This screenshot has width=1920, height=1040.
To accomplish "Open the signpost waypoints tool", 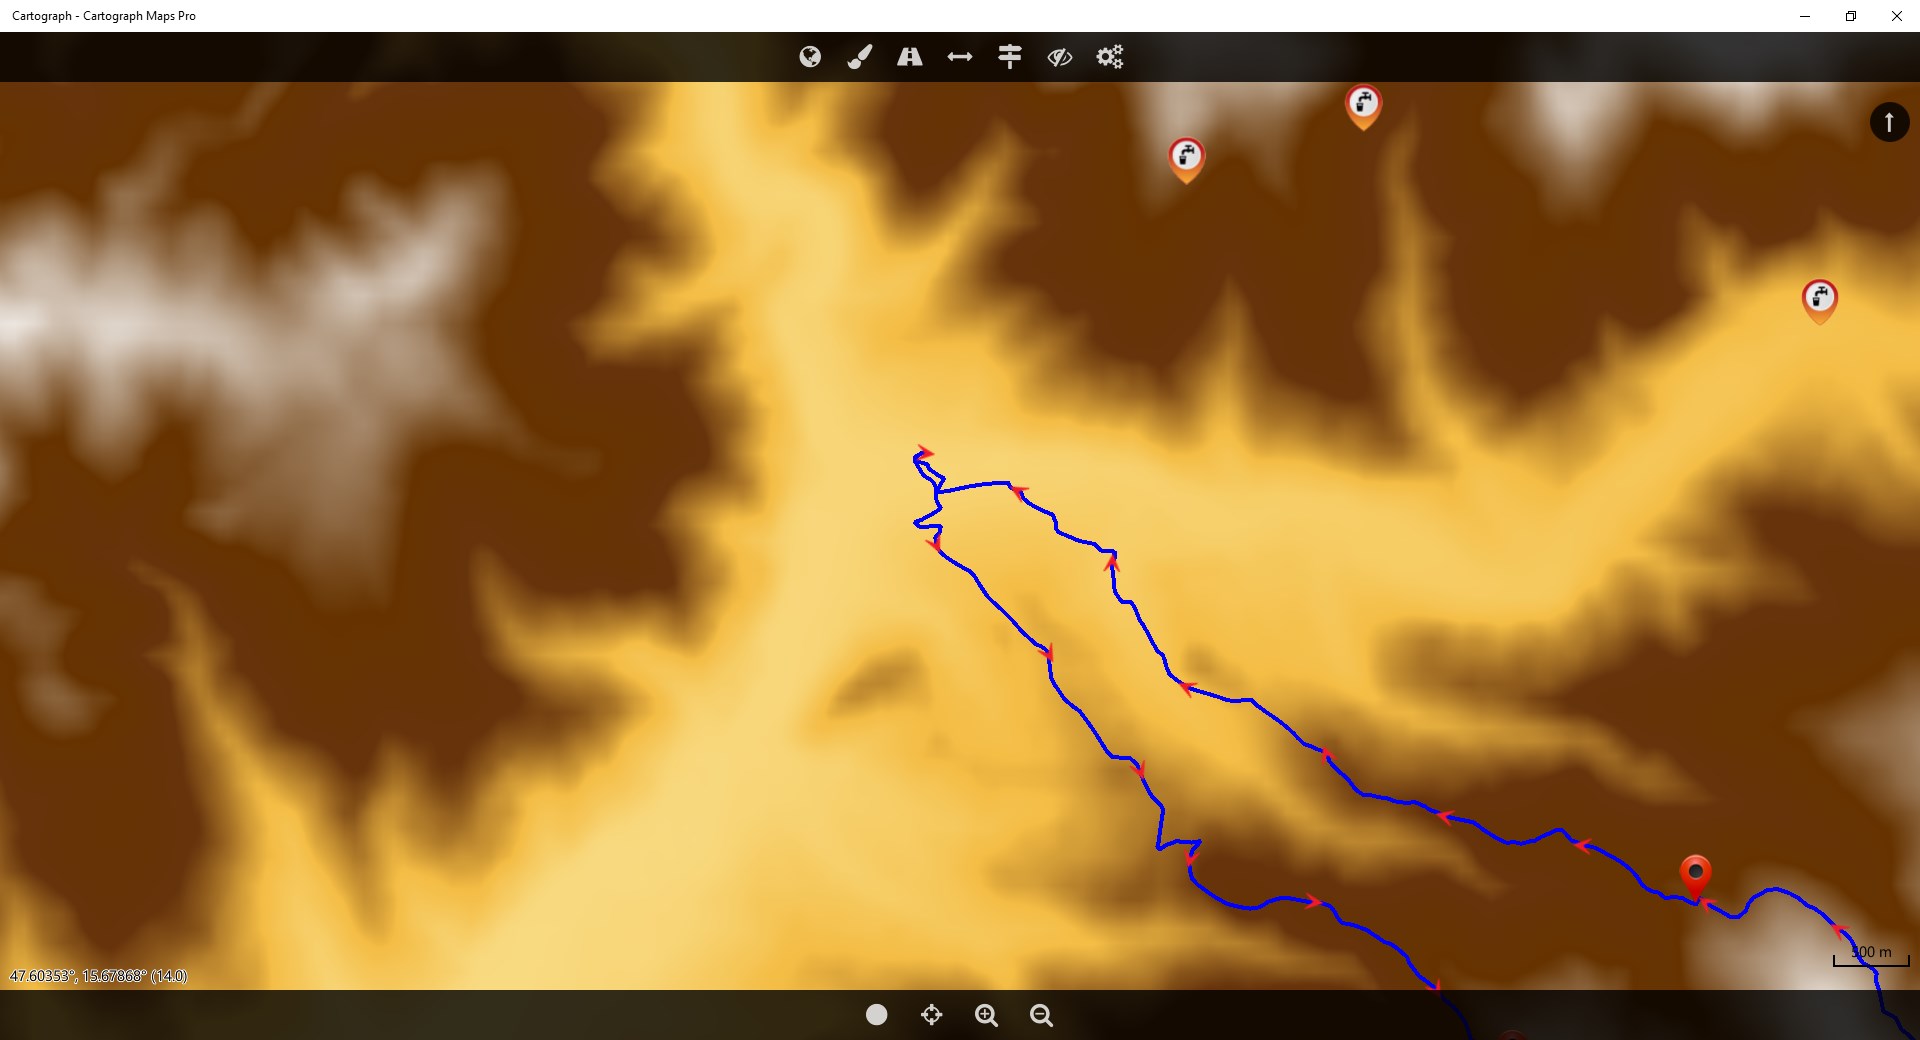I will 1010,57.
